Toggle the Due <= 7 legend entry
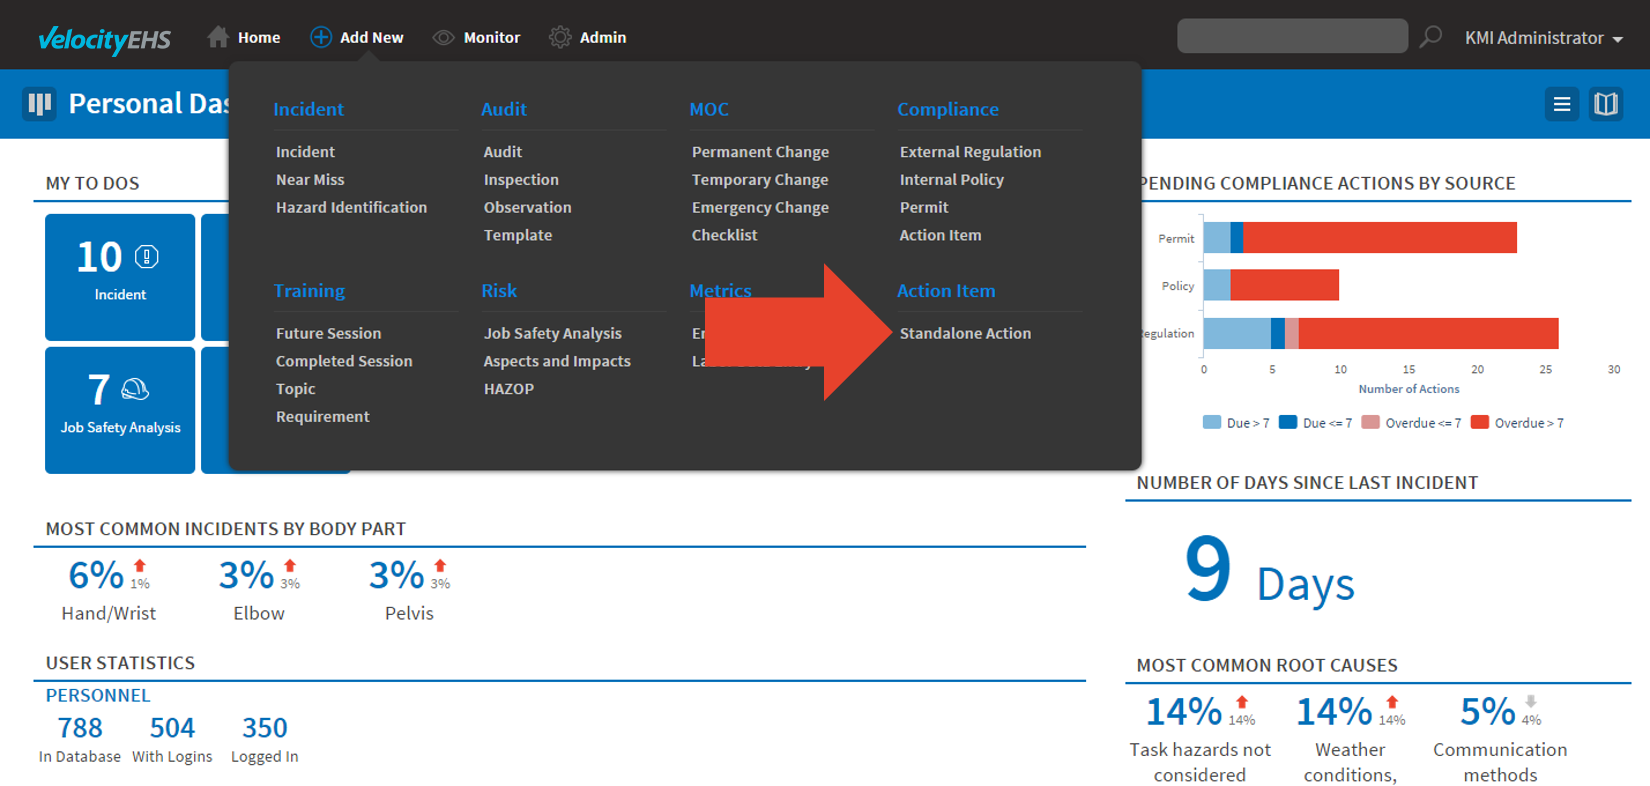1650x786 pixels. point(1316,423)
